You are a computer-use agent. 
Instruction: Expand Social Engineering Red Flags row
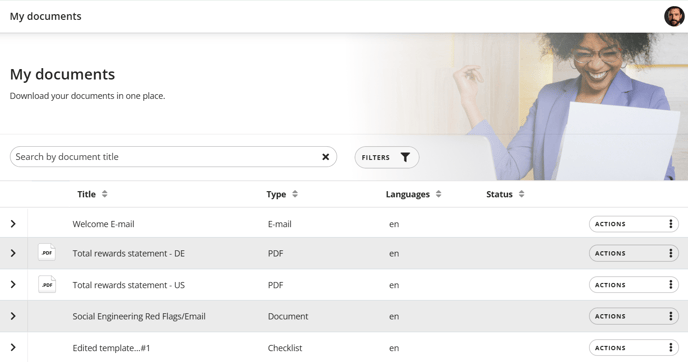point(13,316)
